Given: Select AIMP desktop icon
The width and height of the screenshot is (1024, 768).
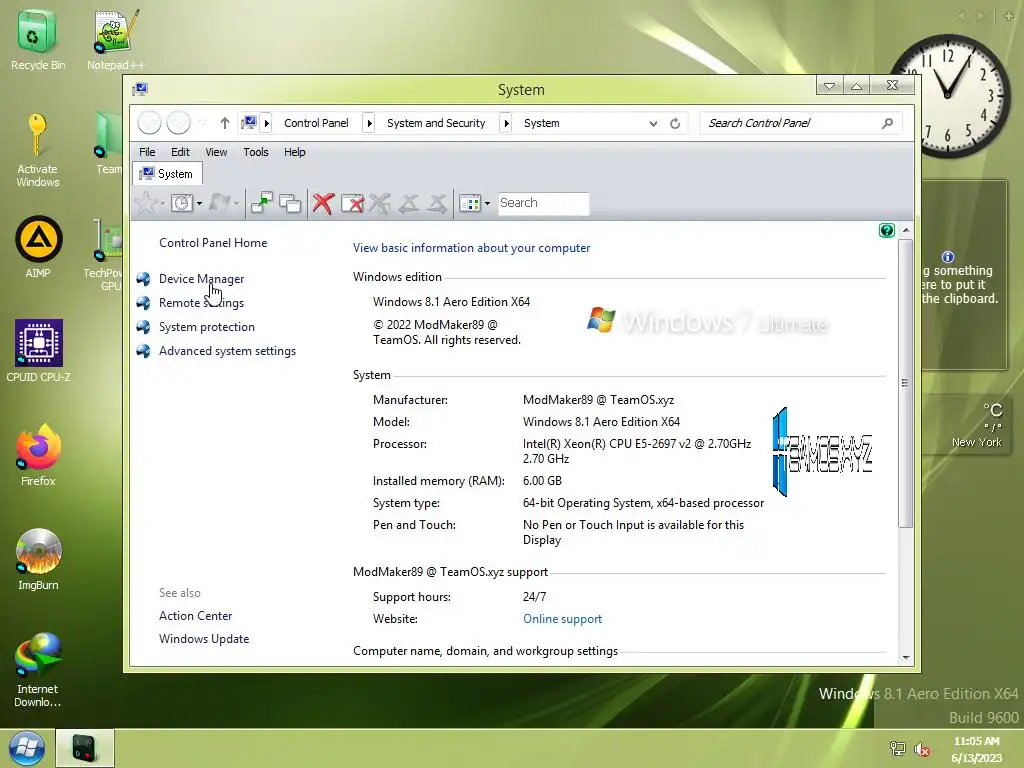Looking at the screenshot, I should (38, 247).
